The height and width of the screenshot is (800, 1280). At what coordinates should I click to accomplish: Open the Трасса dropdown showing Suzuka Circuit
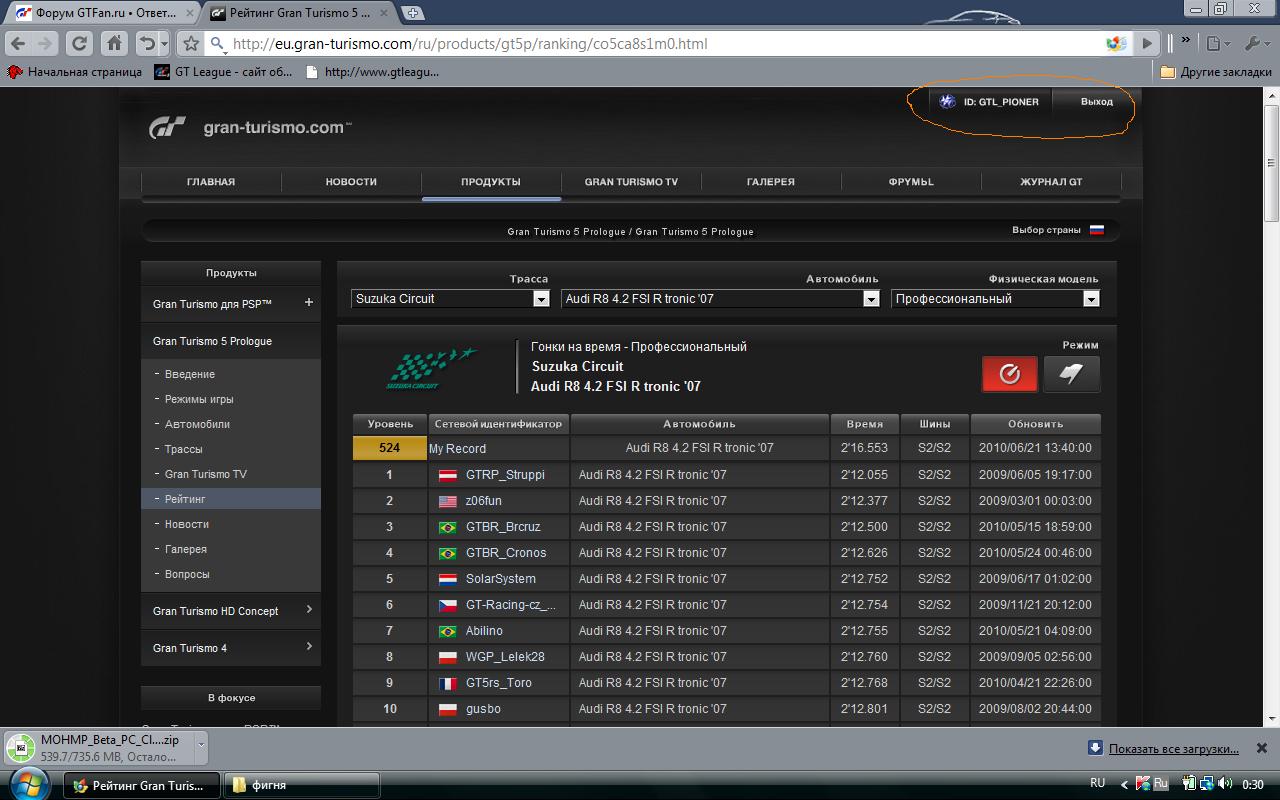pyautogui.click(x=451, y=298)
